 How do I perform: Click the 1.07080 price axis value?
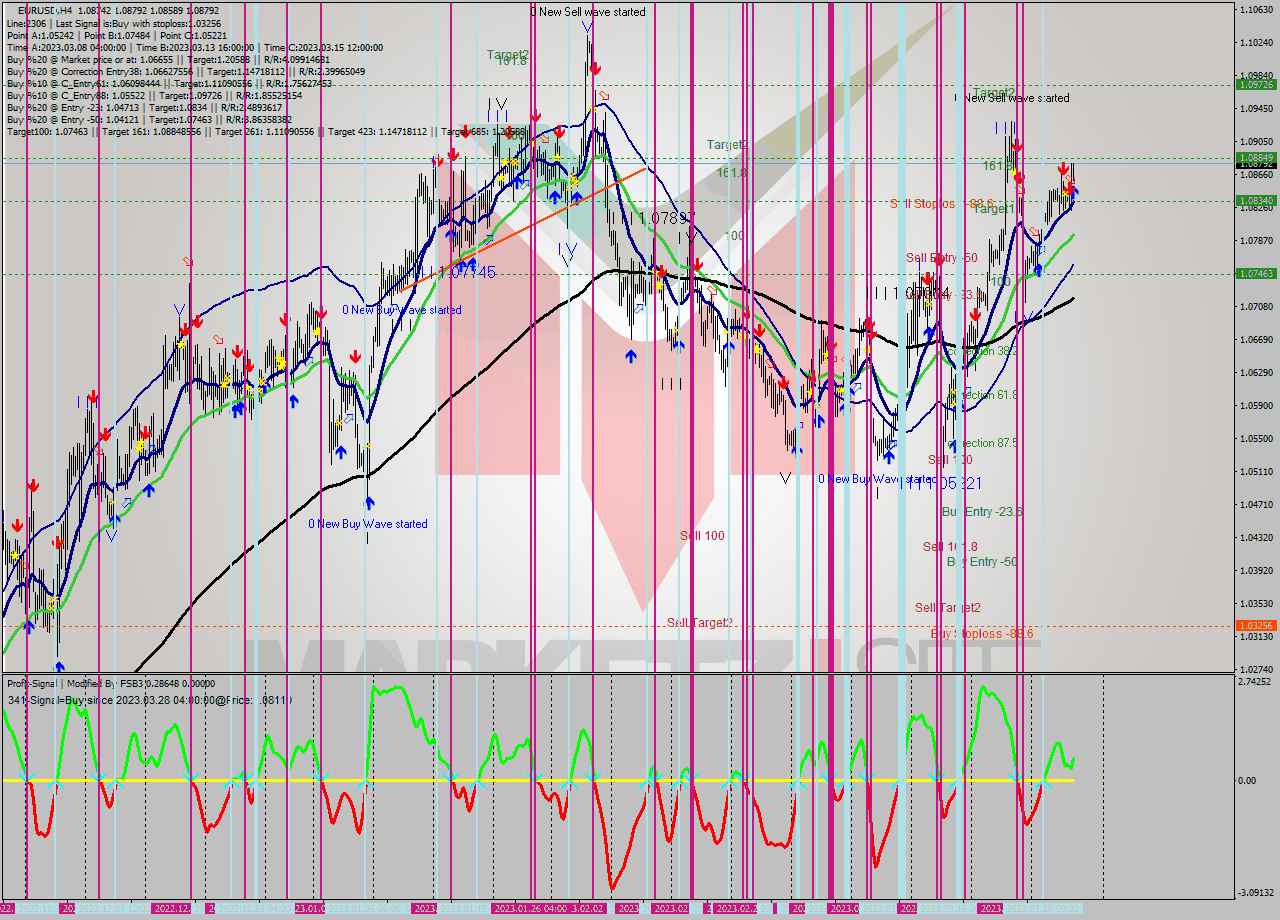(1256, 306)
